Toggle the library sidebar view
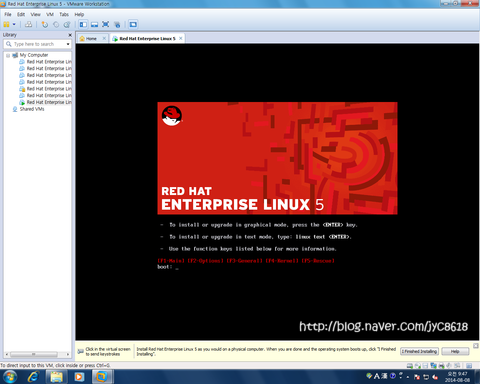This screenshot has width=480, height=384. pos(83,24)
